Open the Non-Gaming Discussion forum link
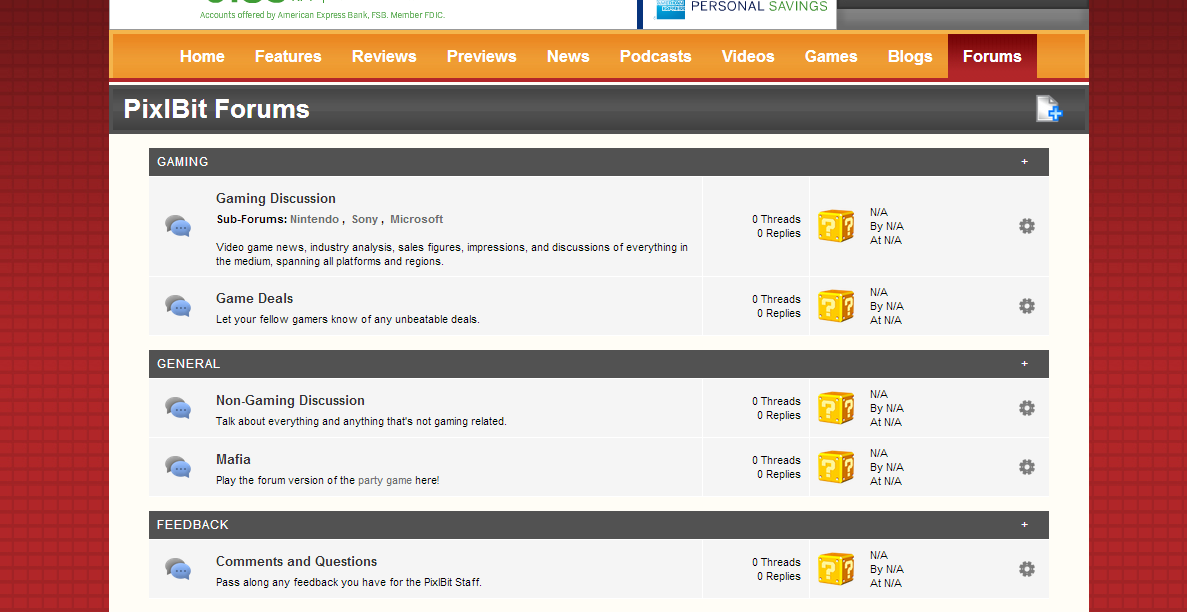 click(x=290, y=401)
